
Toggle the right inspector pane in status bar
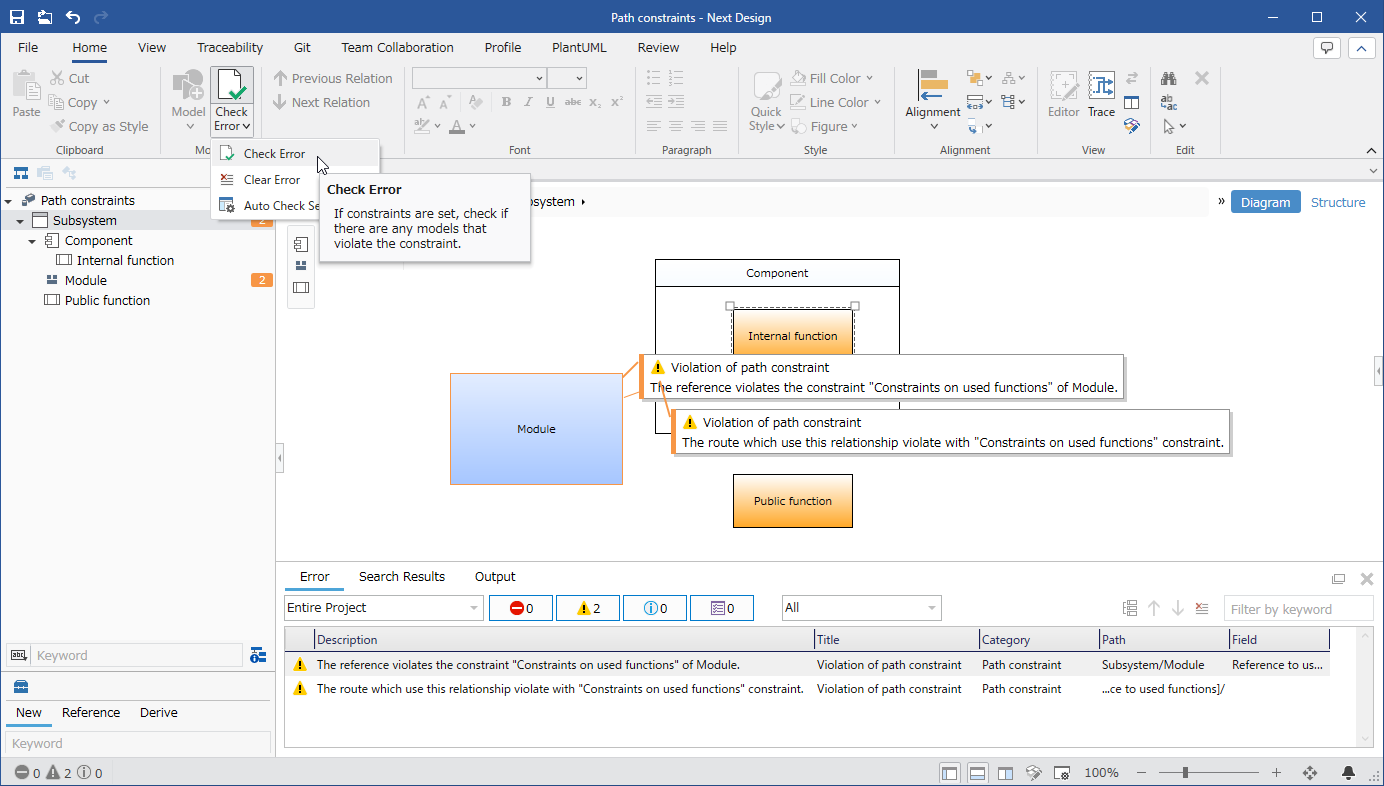click(x=1006, y=772)
